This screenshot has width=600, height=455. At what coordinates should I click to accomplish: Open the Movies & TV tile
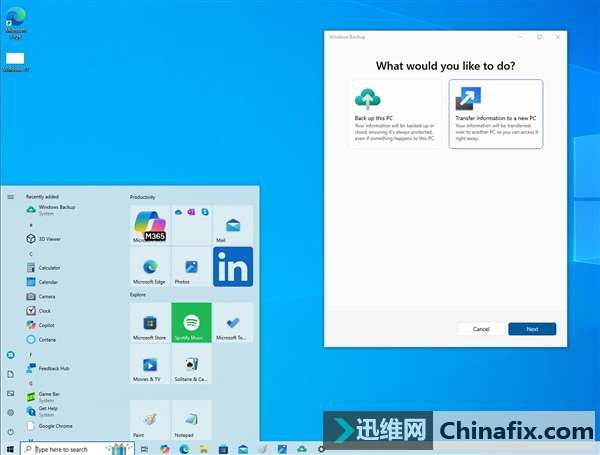click(x=150, y=364)
